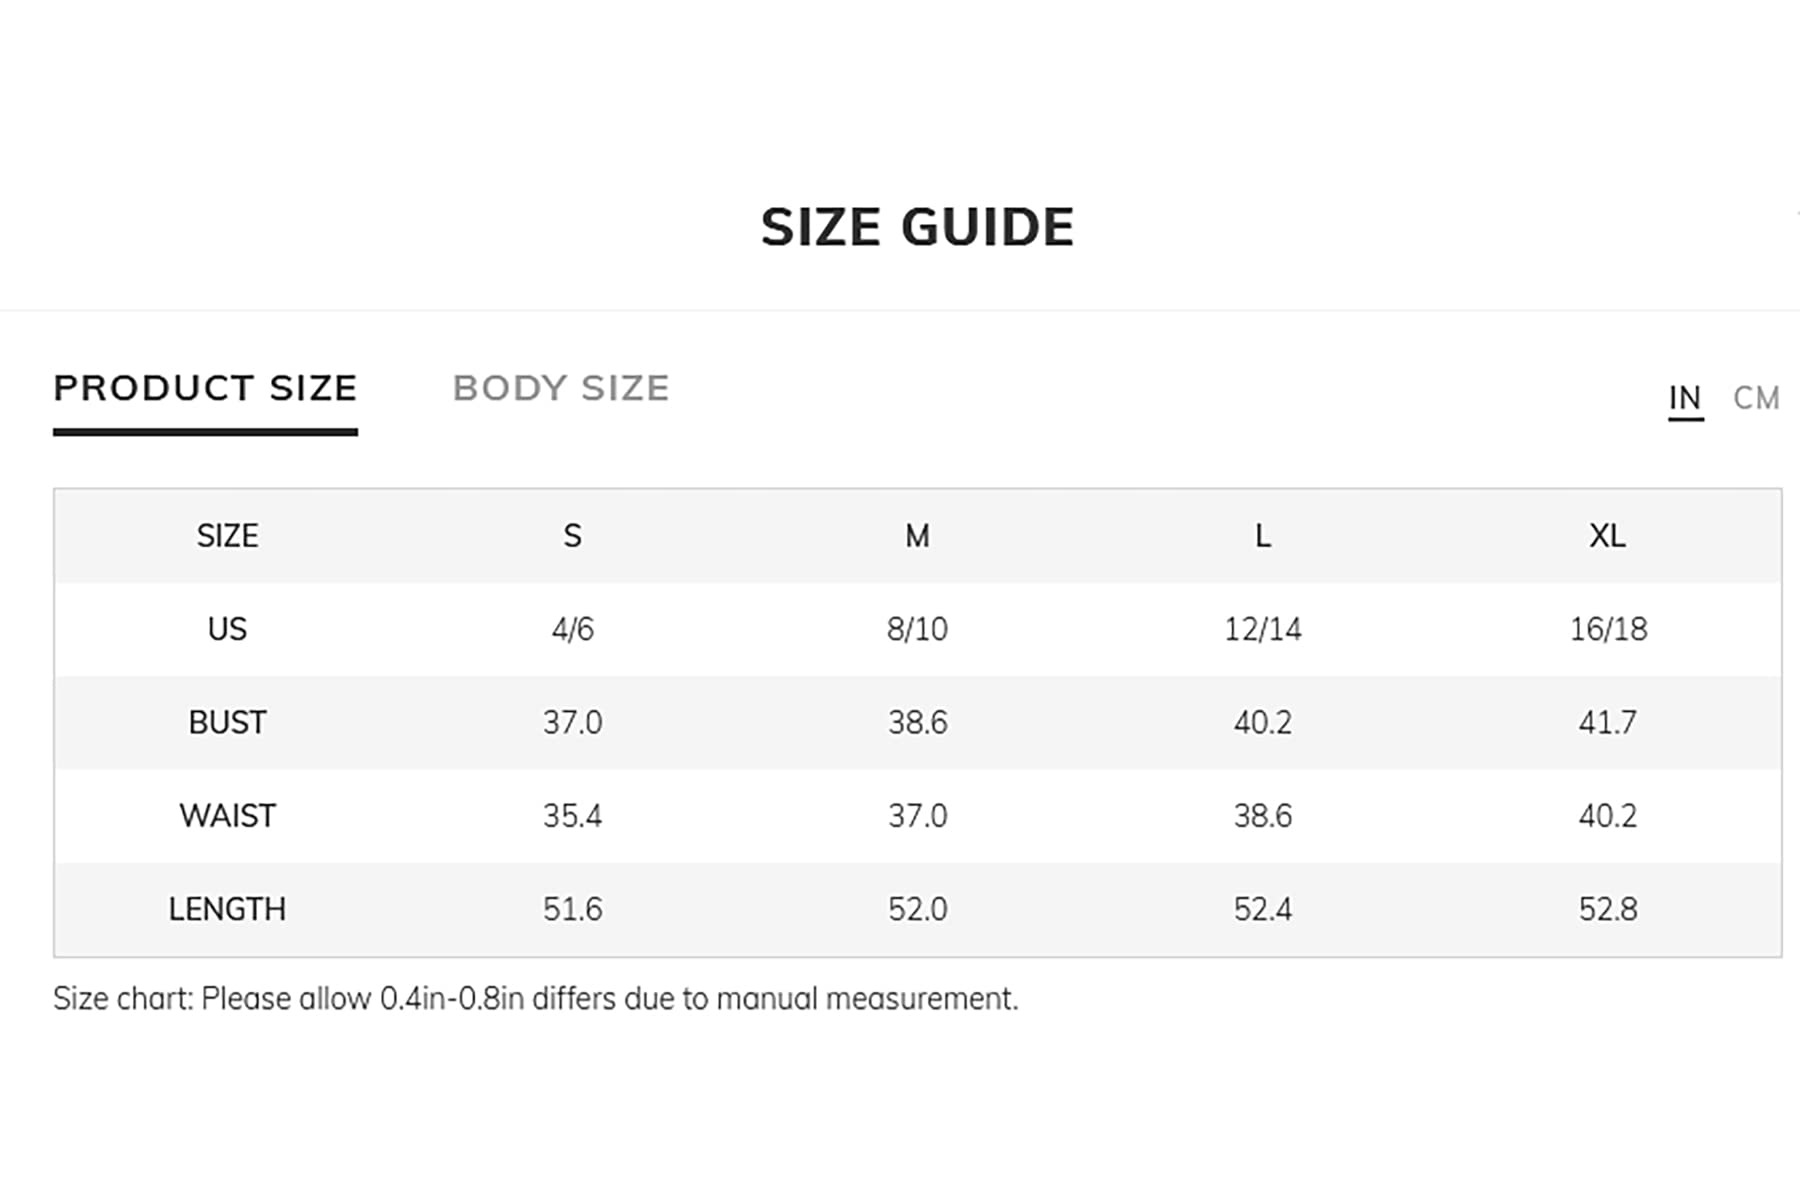Select the IN unit option
Screen dimensions: 1800x1202
click(1685, 398)
